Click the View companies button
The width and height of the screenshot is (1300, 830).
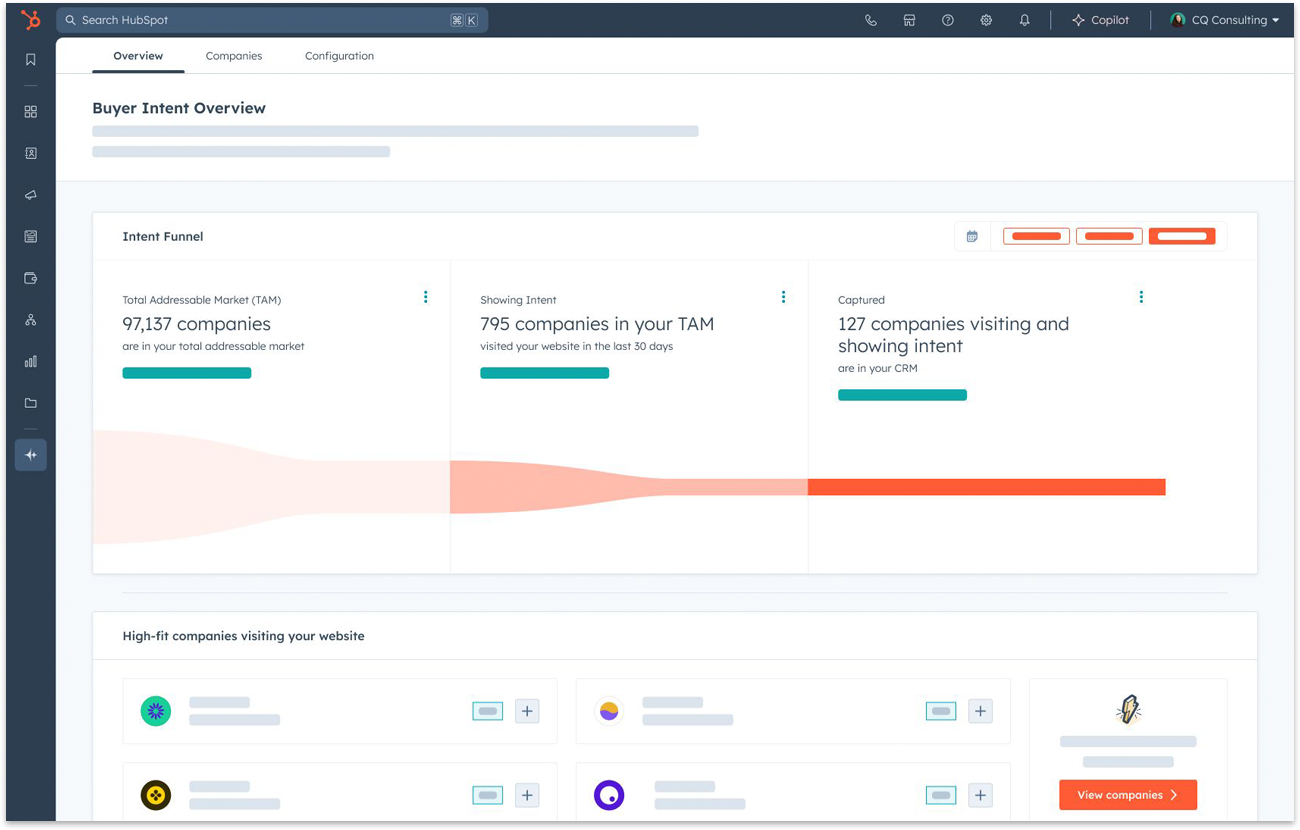(x=1128, y=794)
